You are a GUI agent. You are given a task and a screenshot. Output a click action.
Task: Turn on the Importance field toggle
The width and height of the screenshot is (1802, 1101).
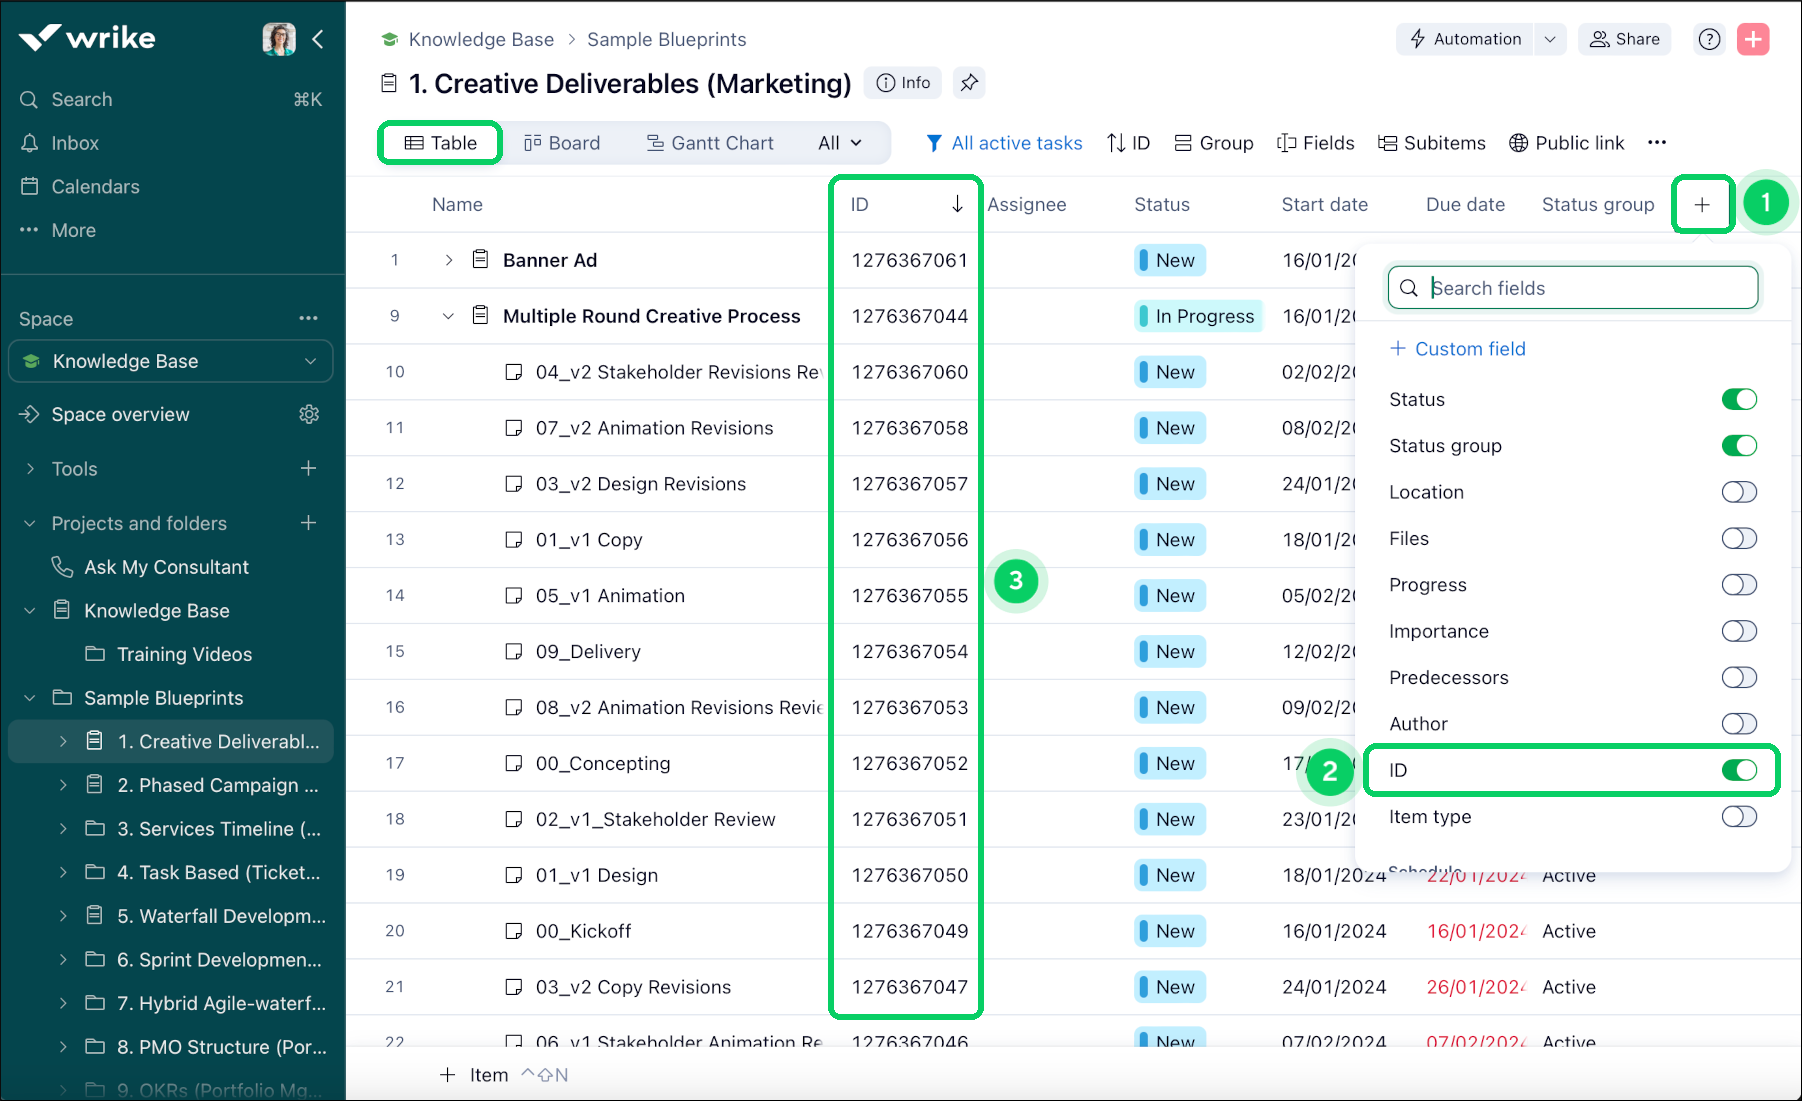(x=1738, y=631)
